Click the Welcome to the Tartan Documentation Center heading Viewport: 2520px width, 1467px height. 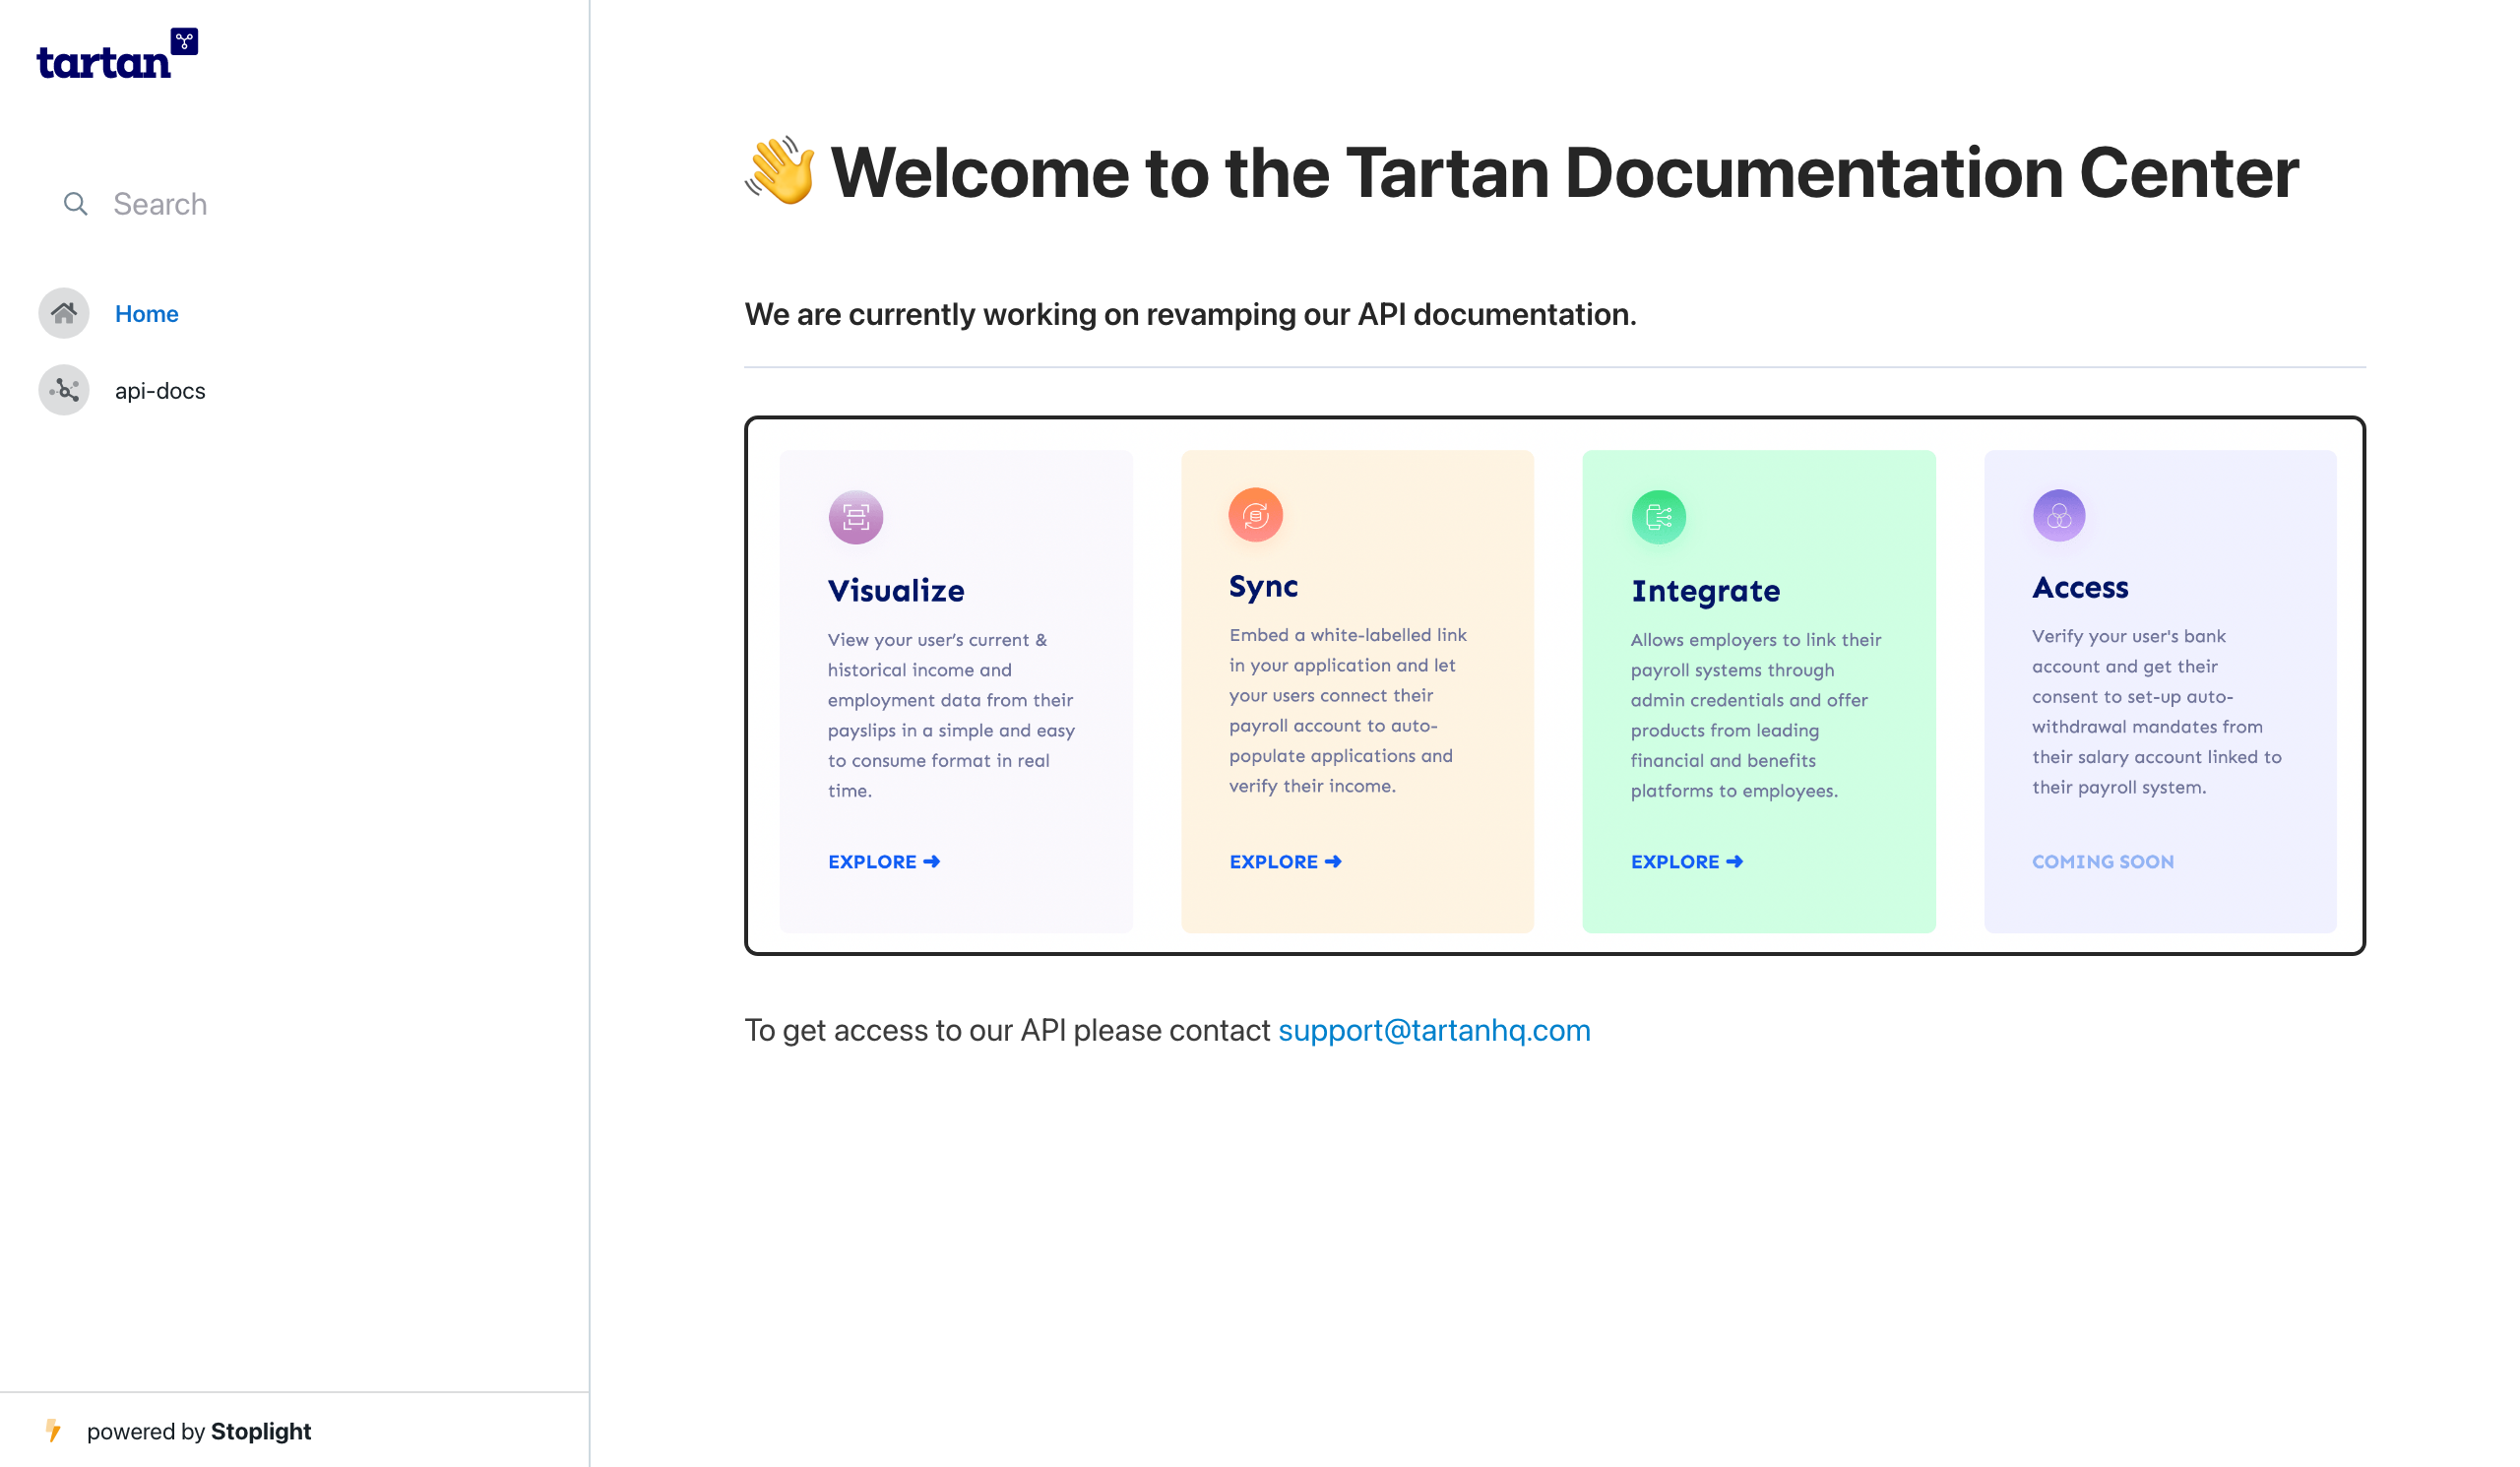1564,173
